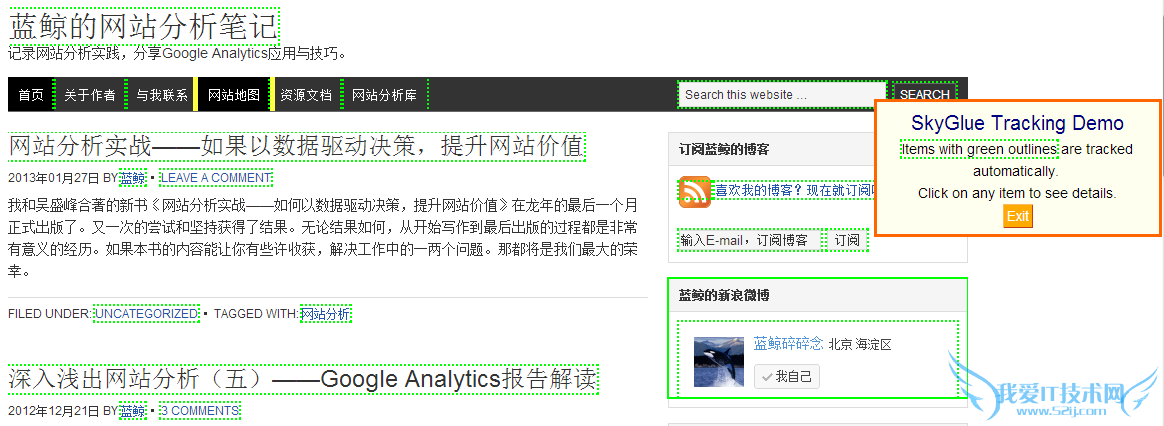Exit the SkyGlue Tracking Demo
1164x426 pixels.
[x=1018, y=216]
